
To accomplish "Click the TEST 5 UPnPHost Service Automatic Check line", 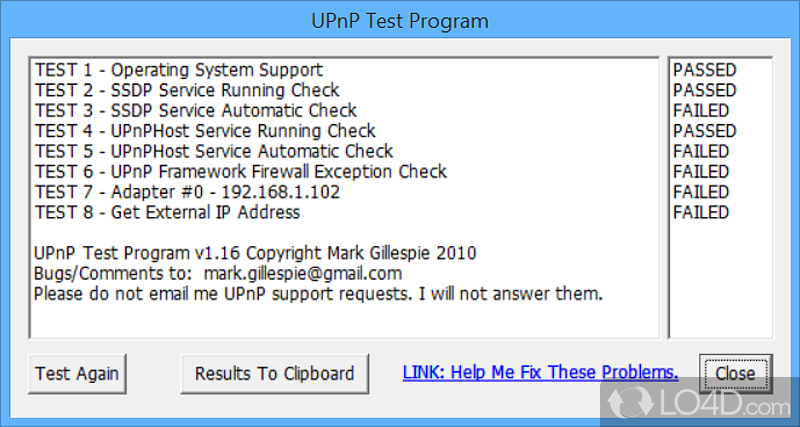I will (x=214, y=151).
